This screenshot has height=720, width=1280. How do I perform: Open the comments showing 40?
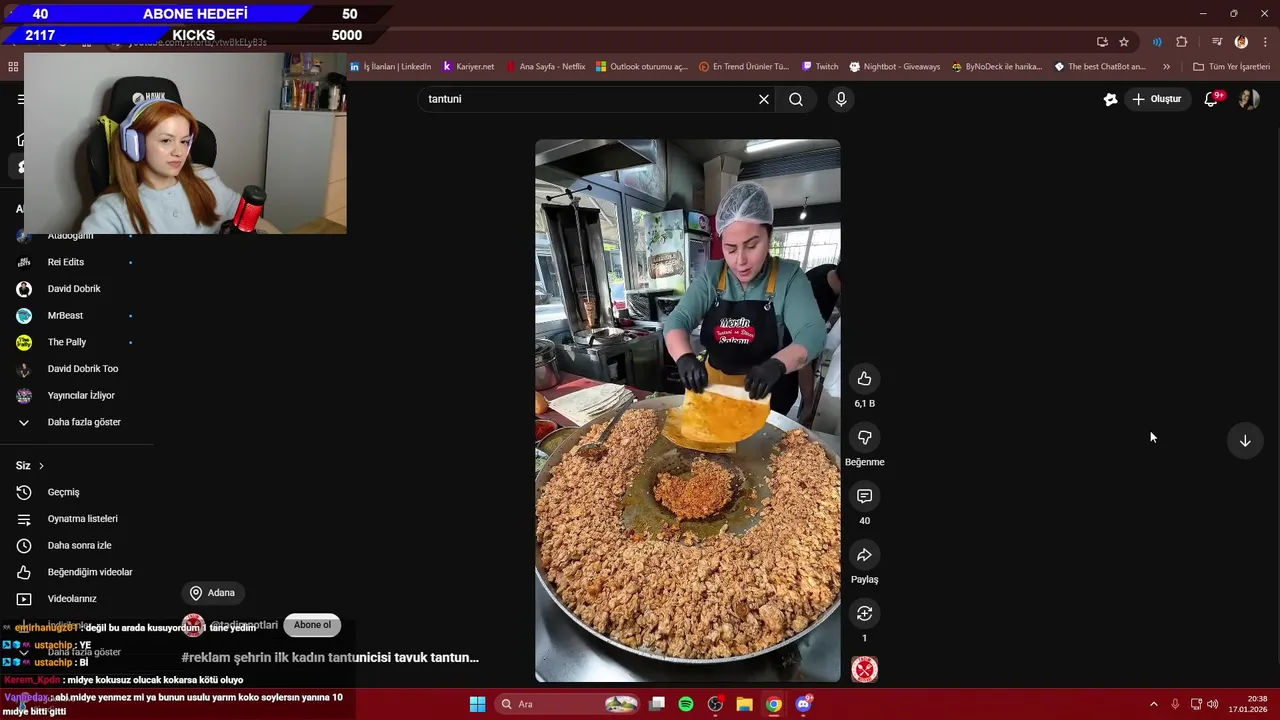click(x=864, y=496)
